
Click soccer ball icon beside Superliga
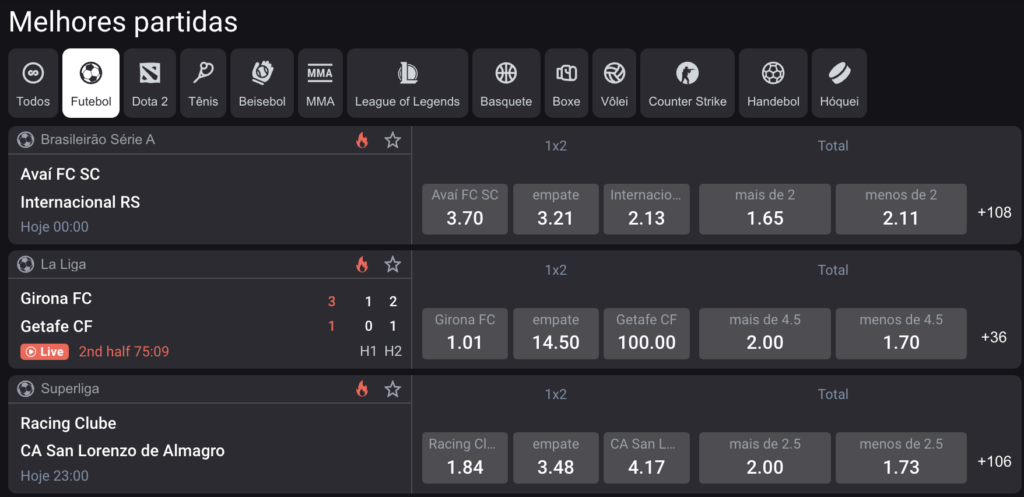click(25, 389)
